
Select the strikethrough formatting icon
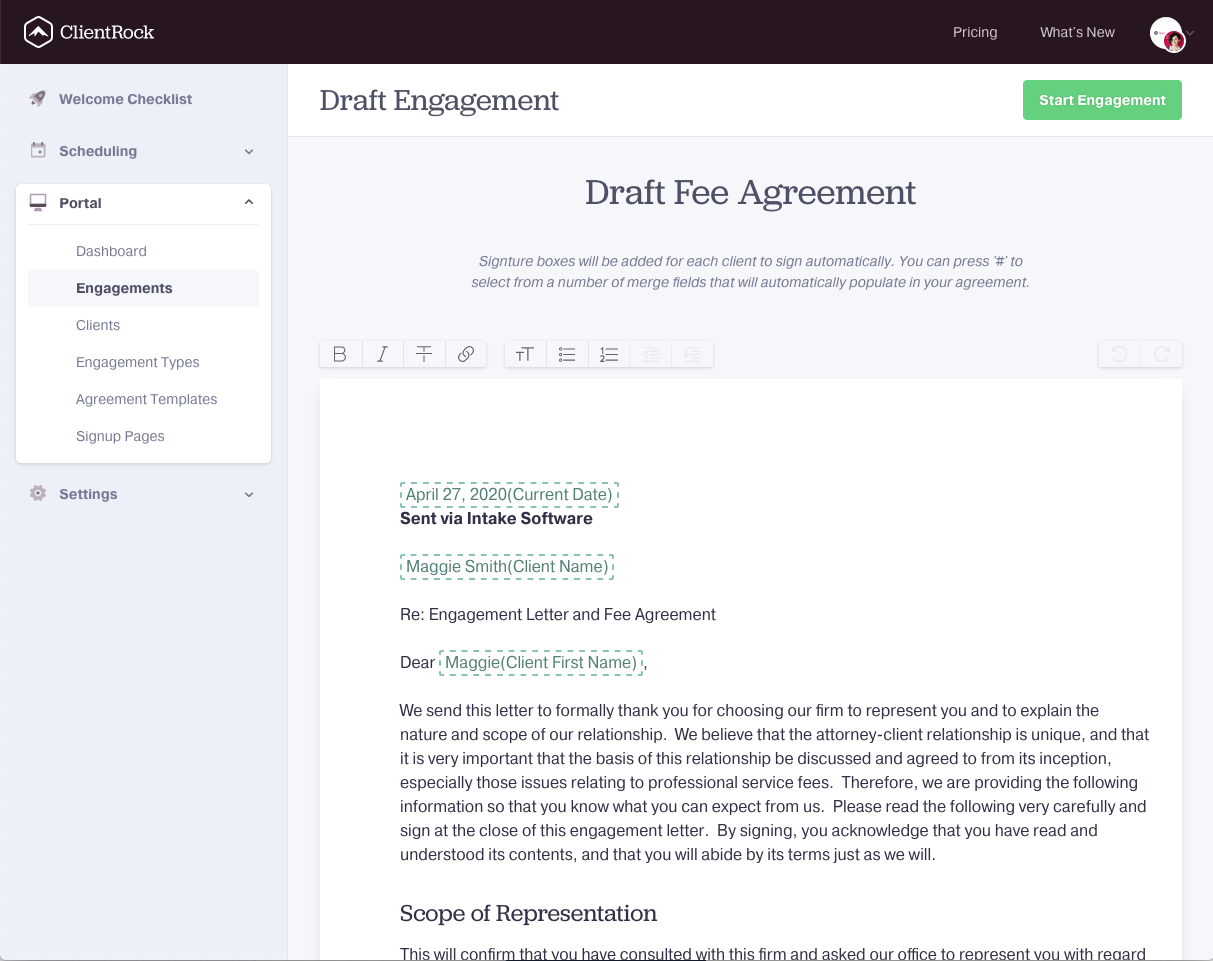[x=424, y=353]
